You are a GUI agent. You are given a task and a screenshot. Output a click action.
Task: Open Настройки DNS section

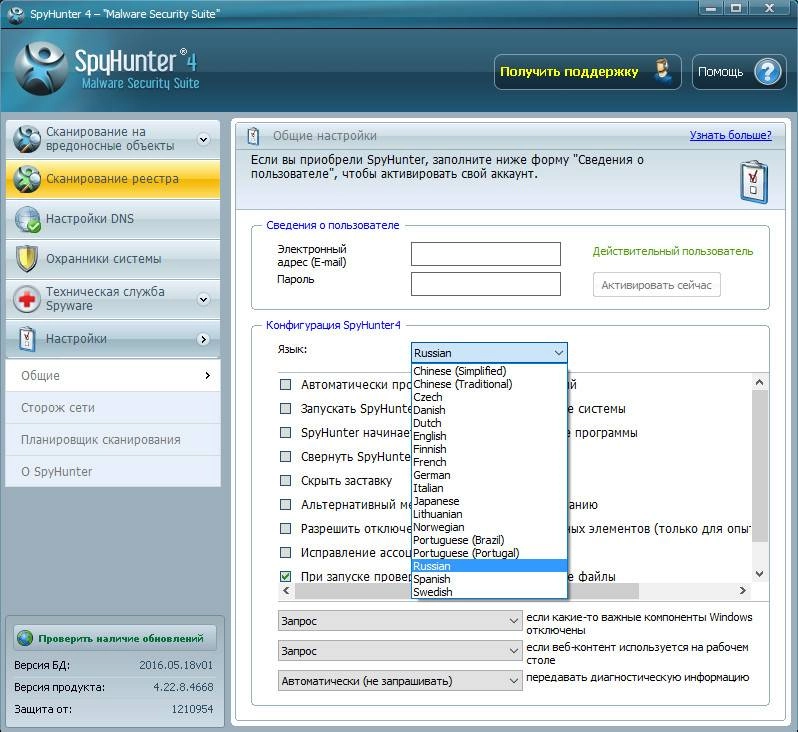113,219
